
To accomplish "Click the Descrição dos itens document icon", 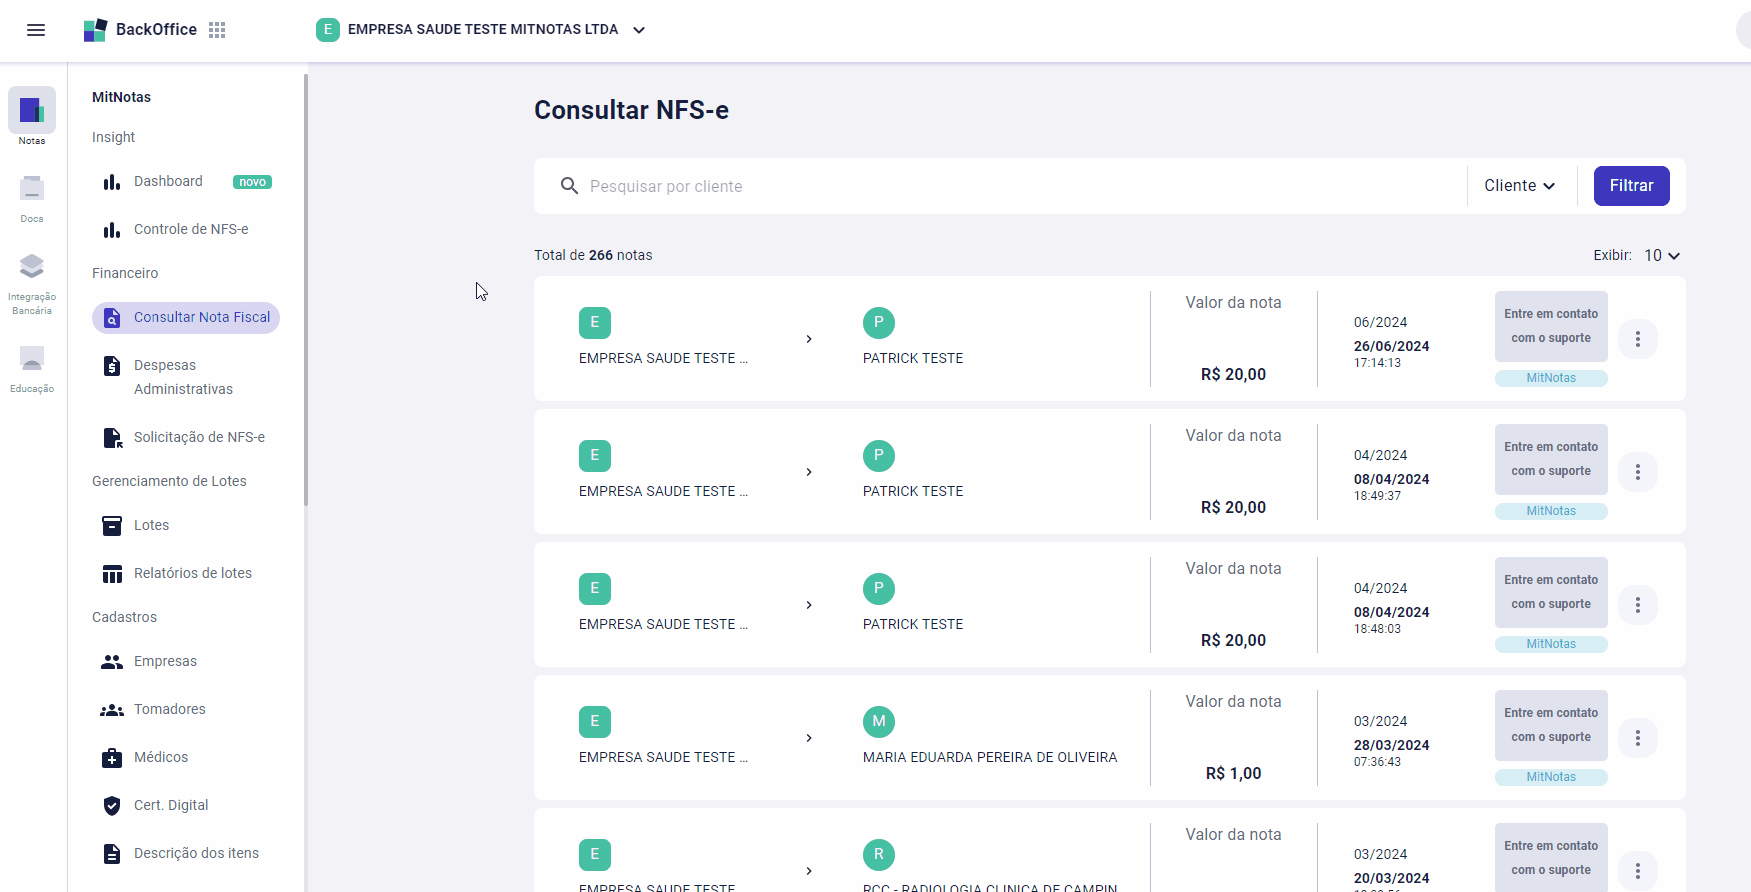I will click(112, 854).
